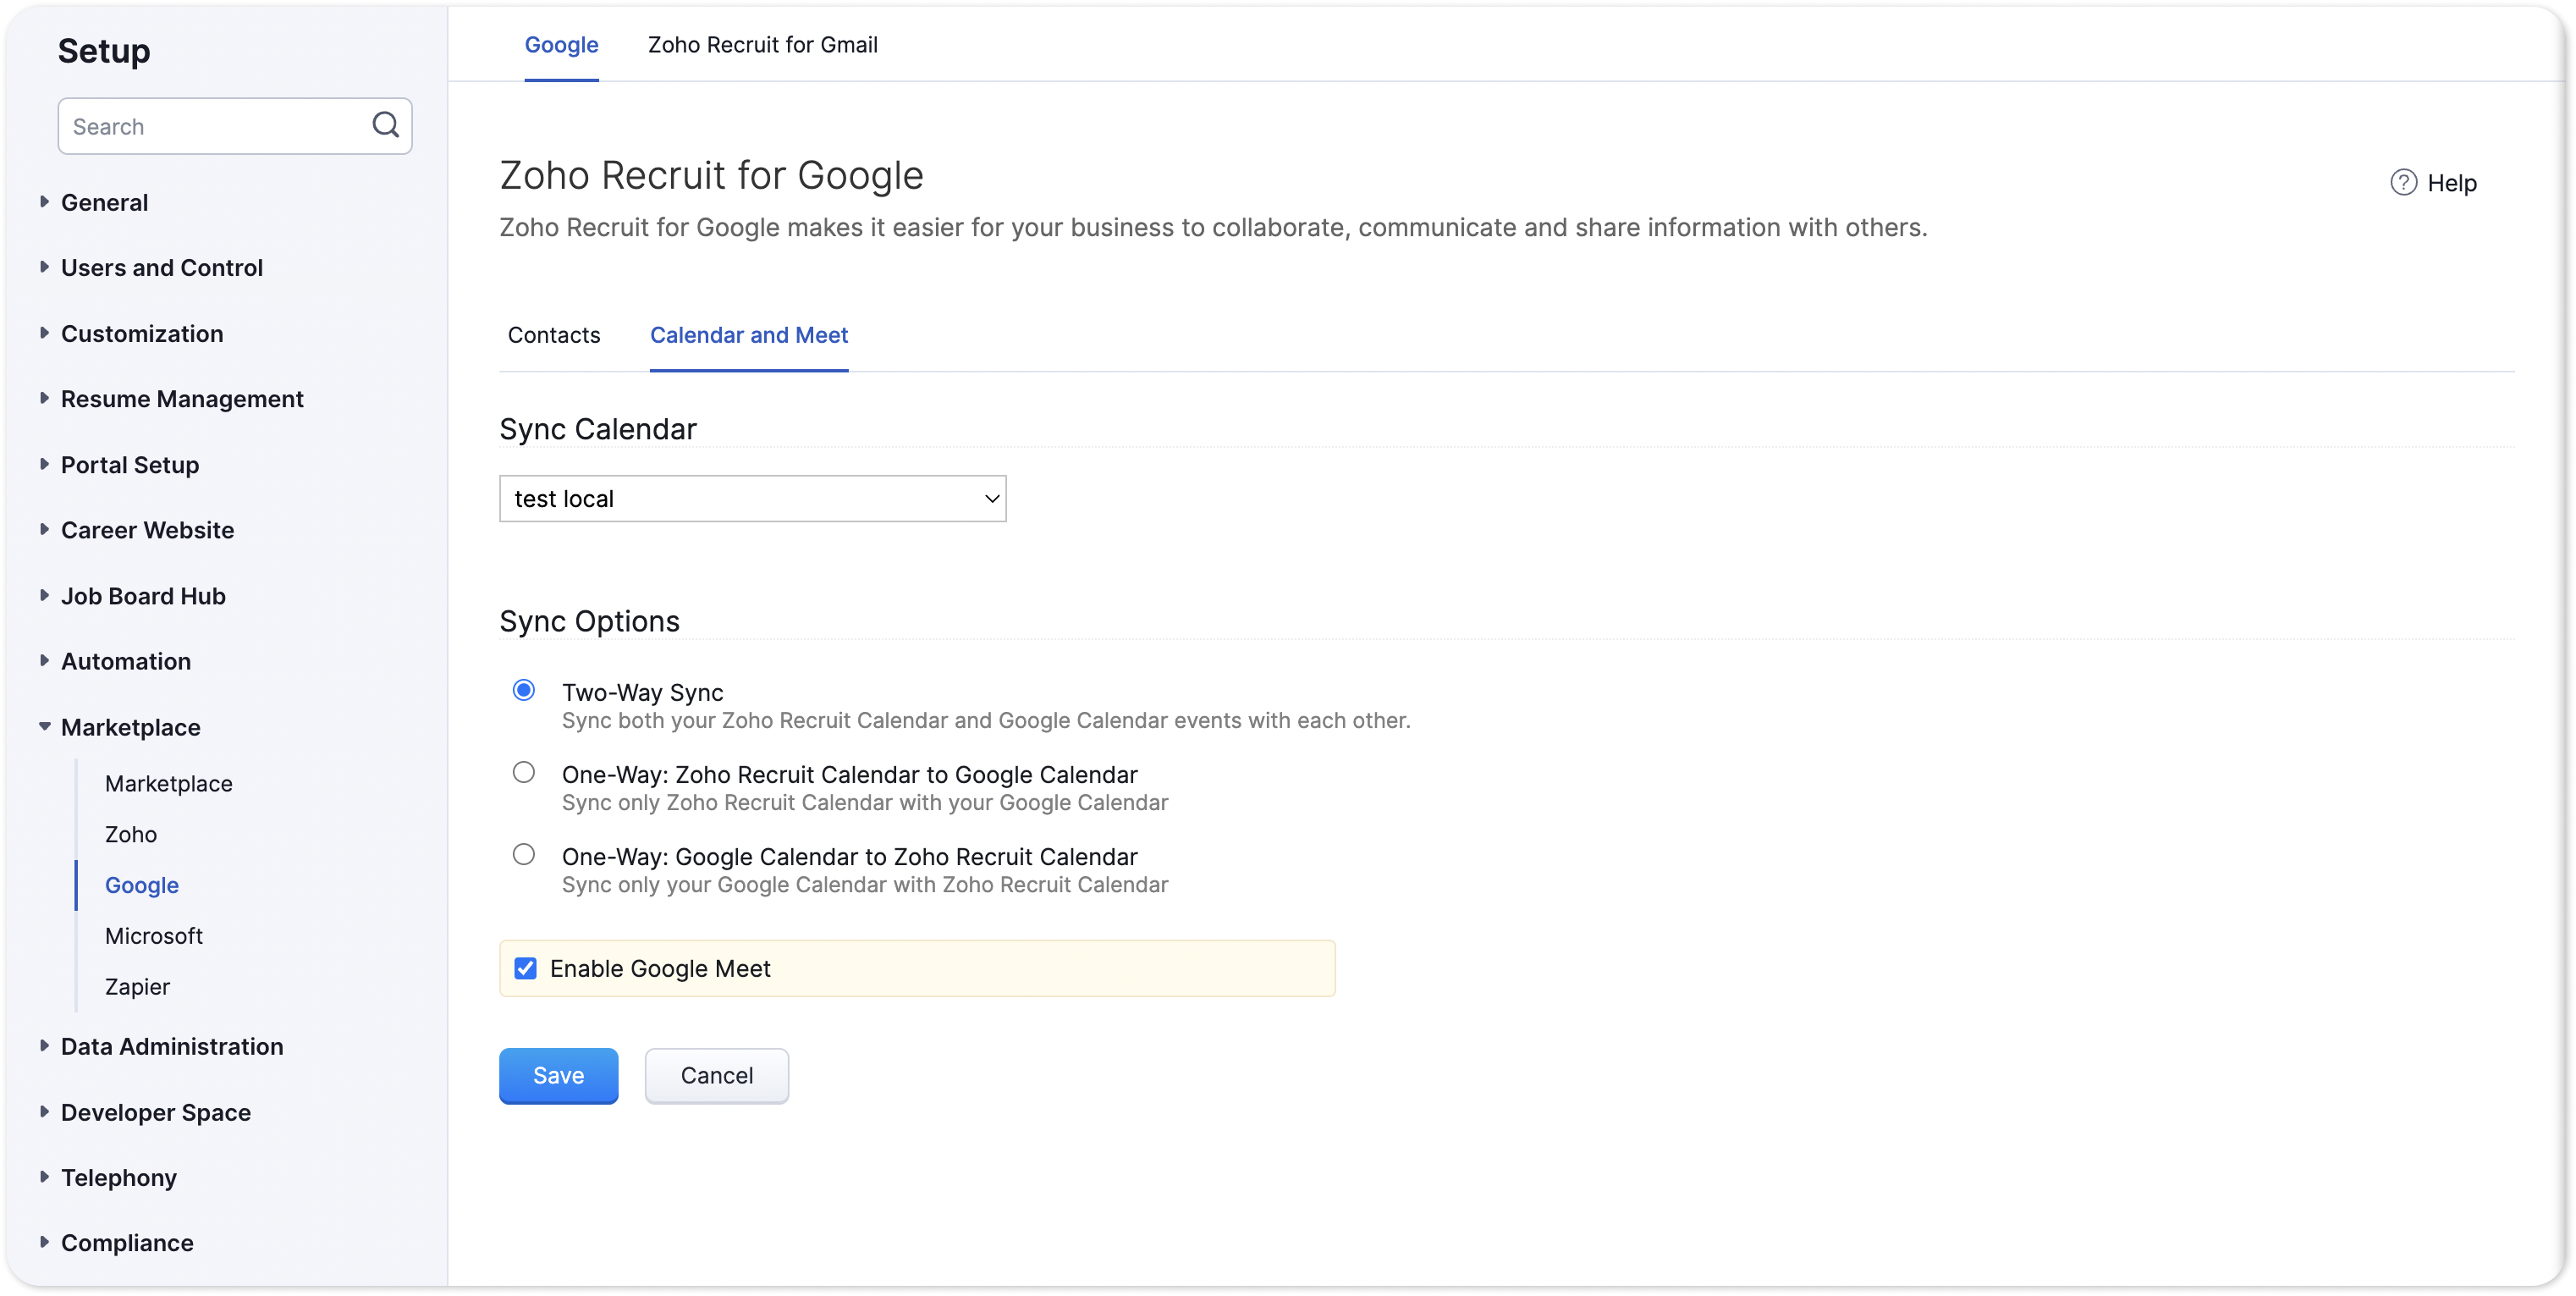Expand the Developer Space arrow
Screen dimensions: 2576x1296
(x=44, y=1111)
